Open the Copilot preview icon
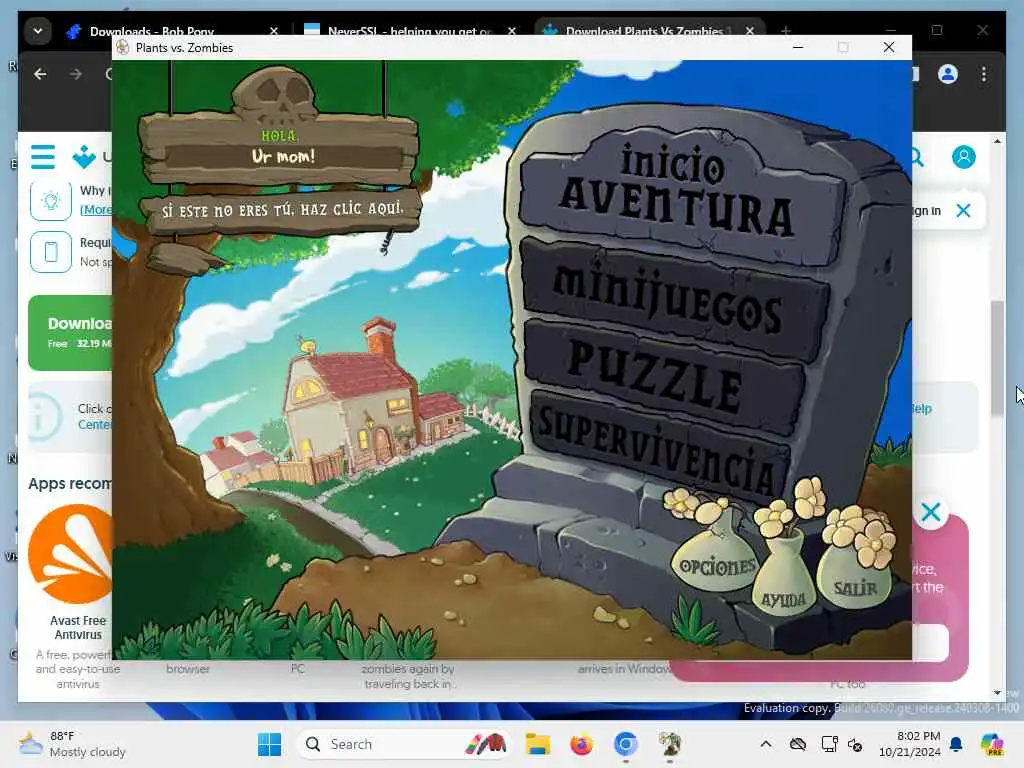The width and height of the screenshot is (1024, 768). [992, 744]
